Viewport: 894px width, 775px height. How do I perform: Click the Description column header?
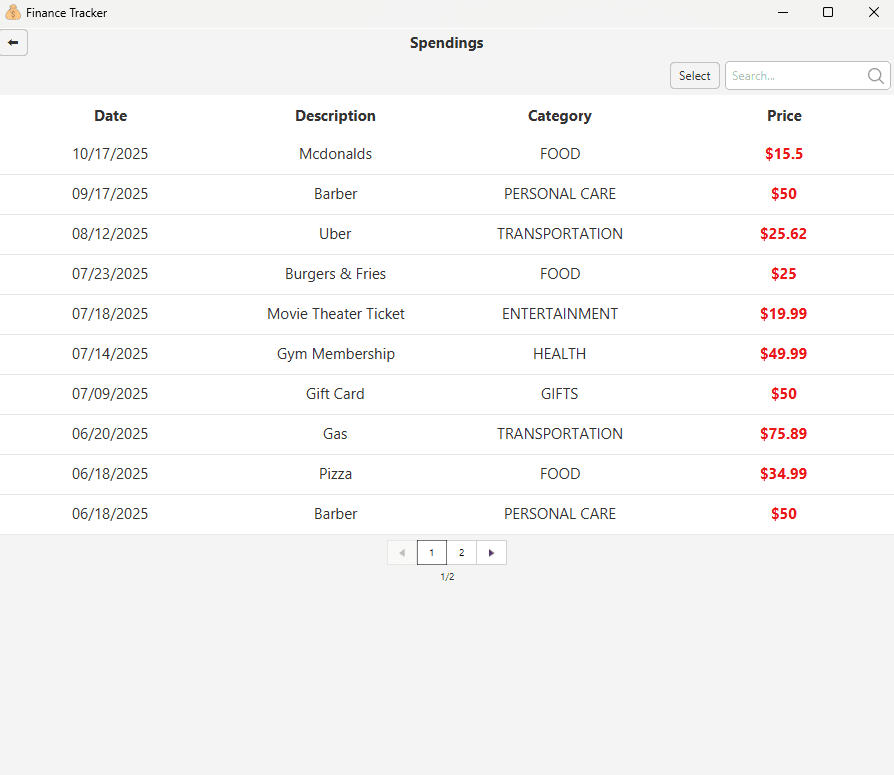(x=335, y=116)
